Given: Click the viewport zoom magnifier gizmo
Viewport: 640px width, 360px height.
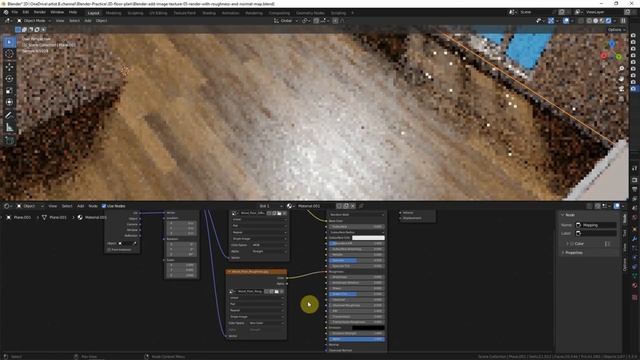Looking at the screenshot, I should (x=621, y=69).
